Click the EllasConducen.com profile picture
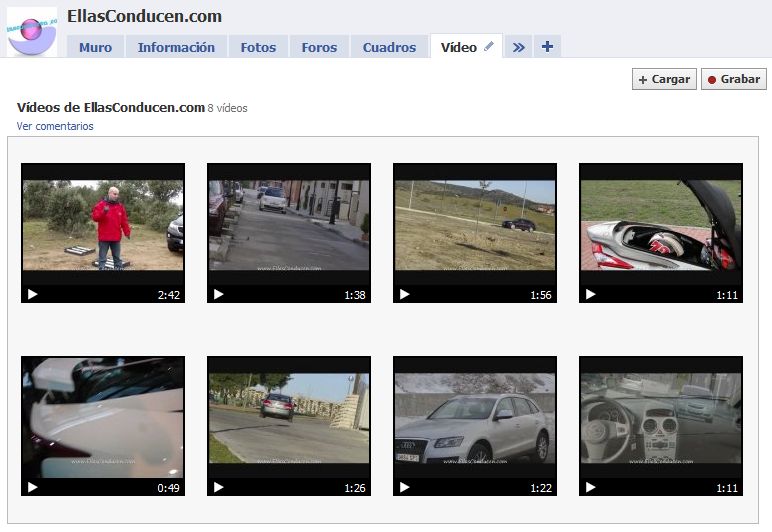772x532 pixels. click(x=32, y=30)
